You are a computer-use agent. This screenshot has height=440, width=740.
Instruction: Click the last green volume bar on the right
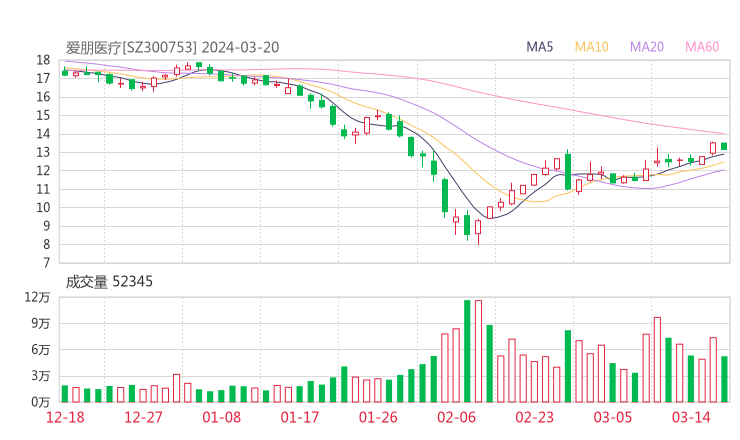(x=724, y=379)
